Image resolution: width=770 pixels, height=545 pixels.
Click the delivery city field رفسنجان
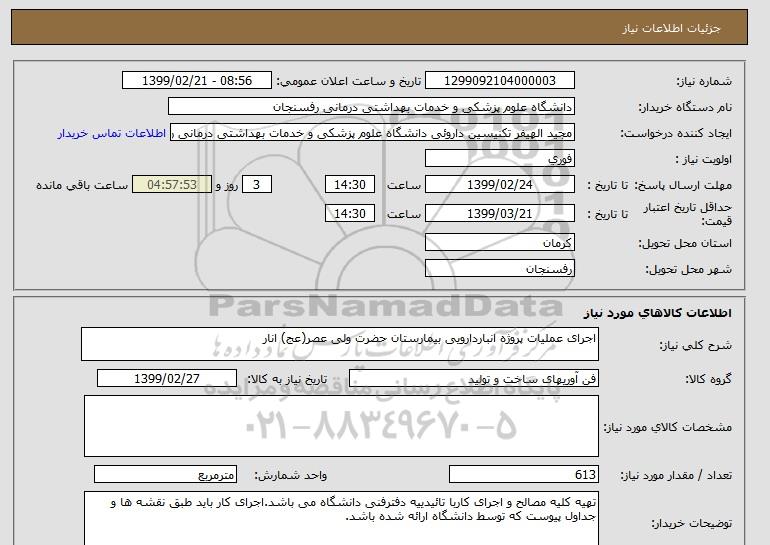pos(499,269)
